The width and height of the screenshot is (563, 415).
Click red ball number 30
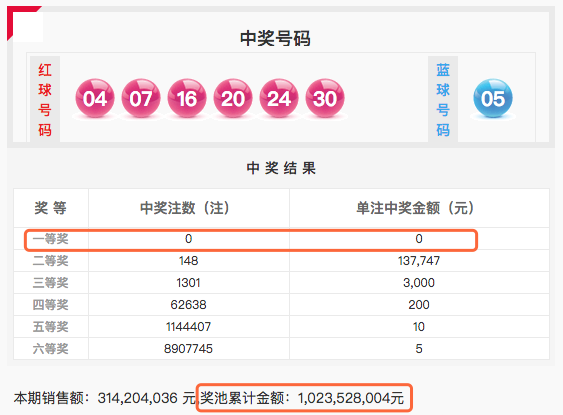(x=325, y=98)
